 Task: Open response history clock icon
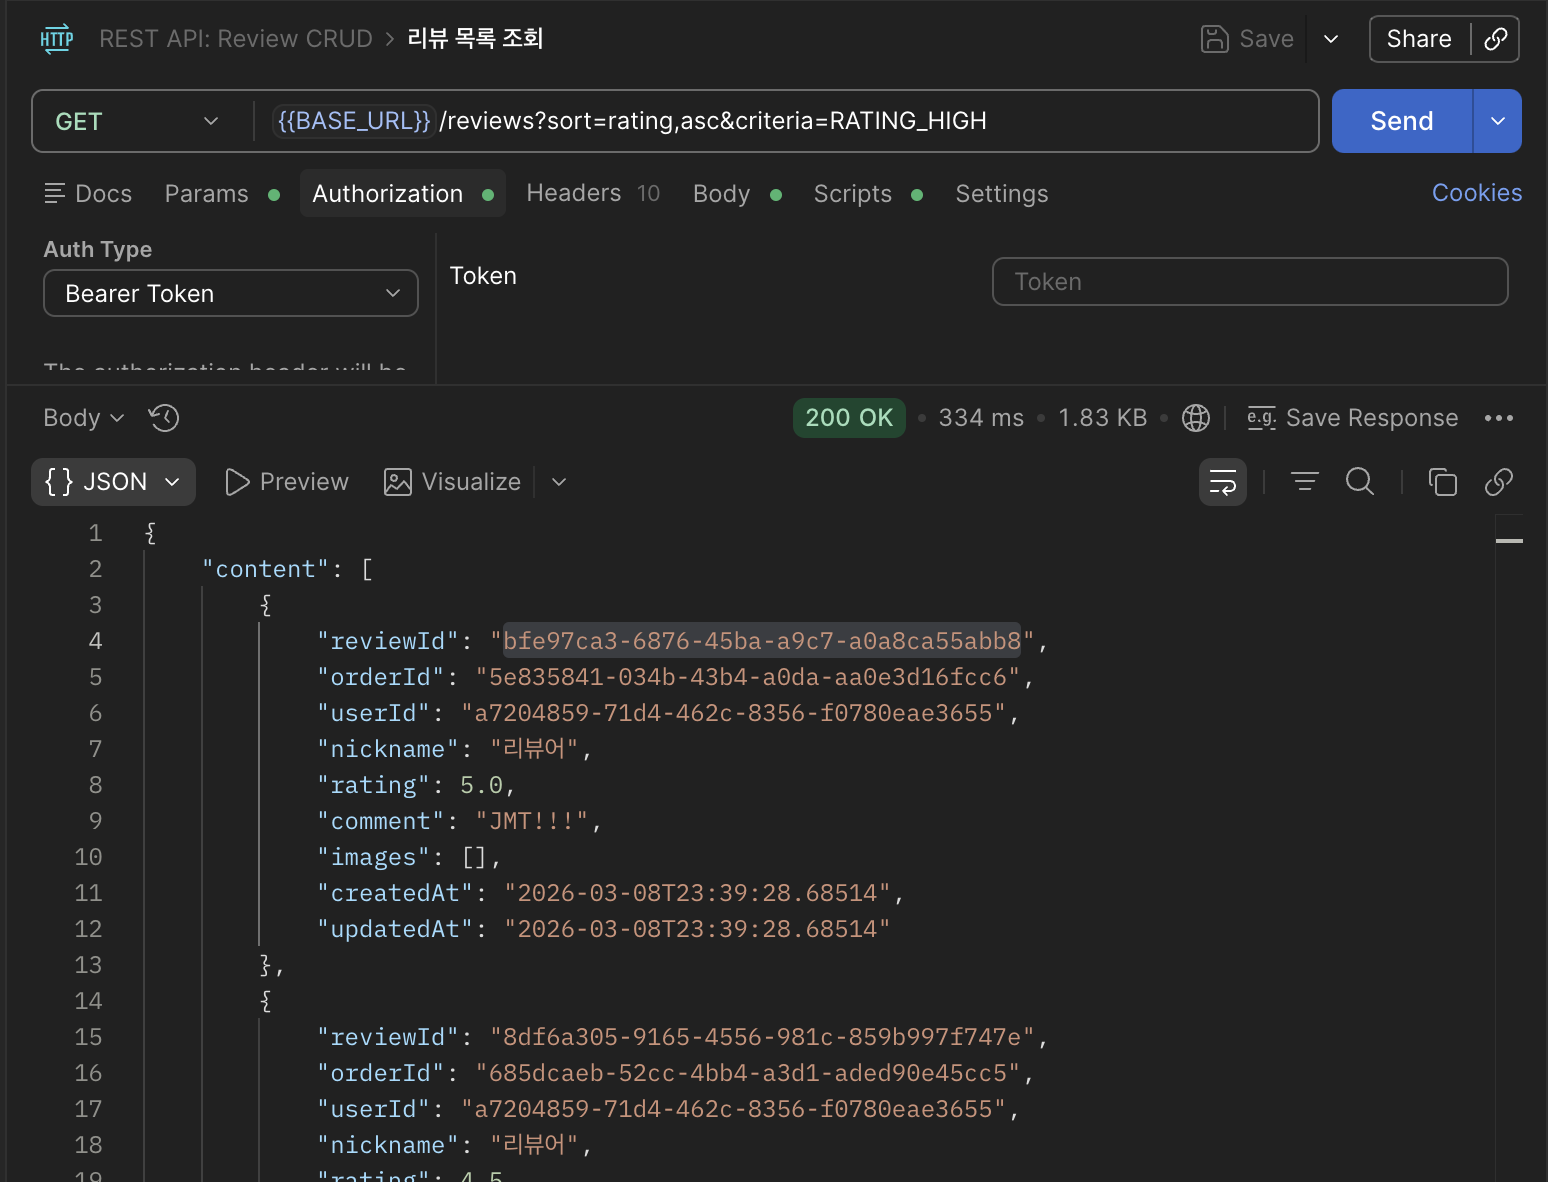164,418
